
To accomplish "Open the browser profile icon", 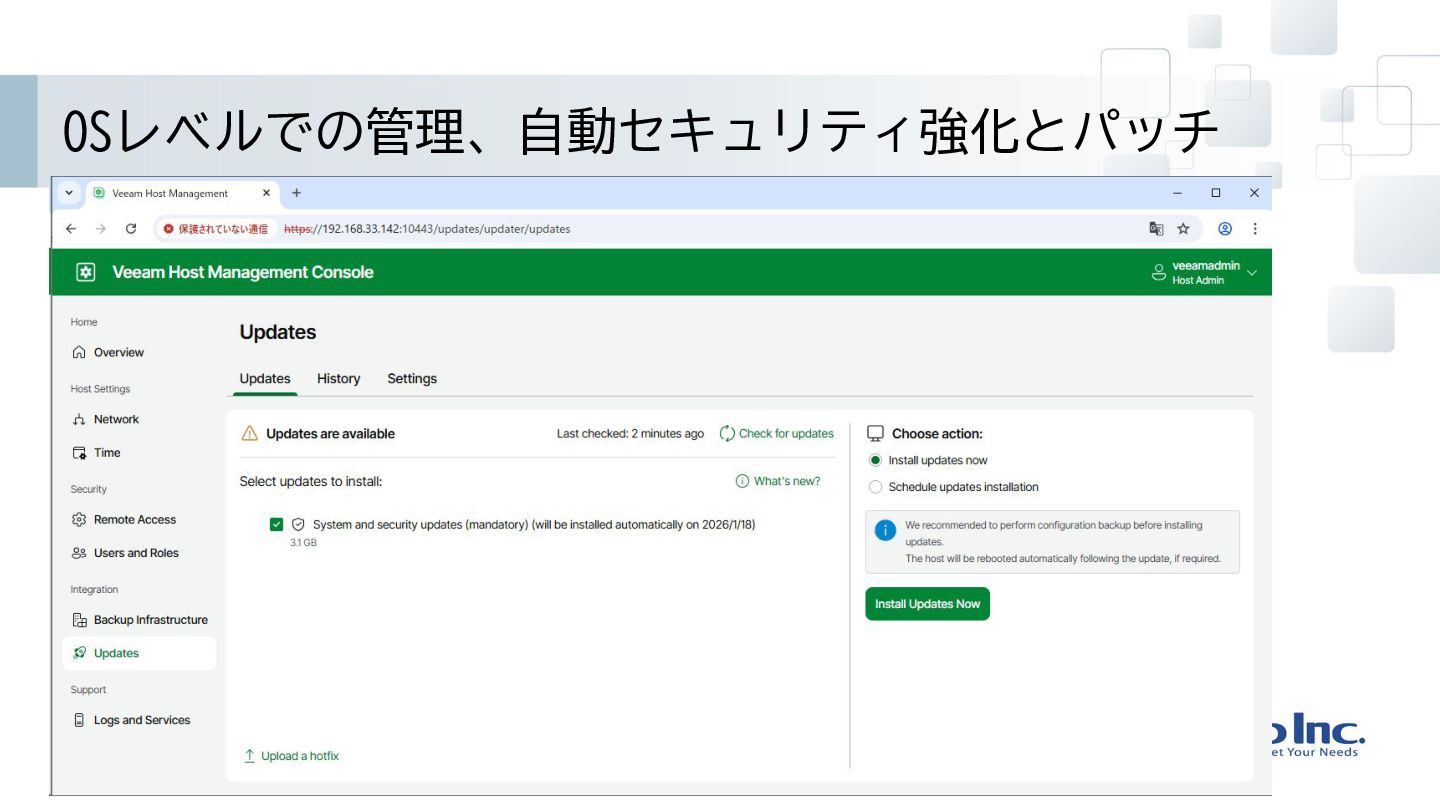I will tap(1225, 229).
